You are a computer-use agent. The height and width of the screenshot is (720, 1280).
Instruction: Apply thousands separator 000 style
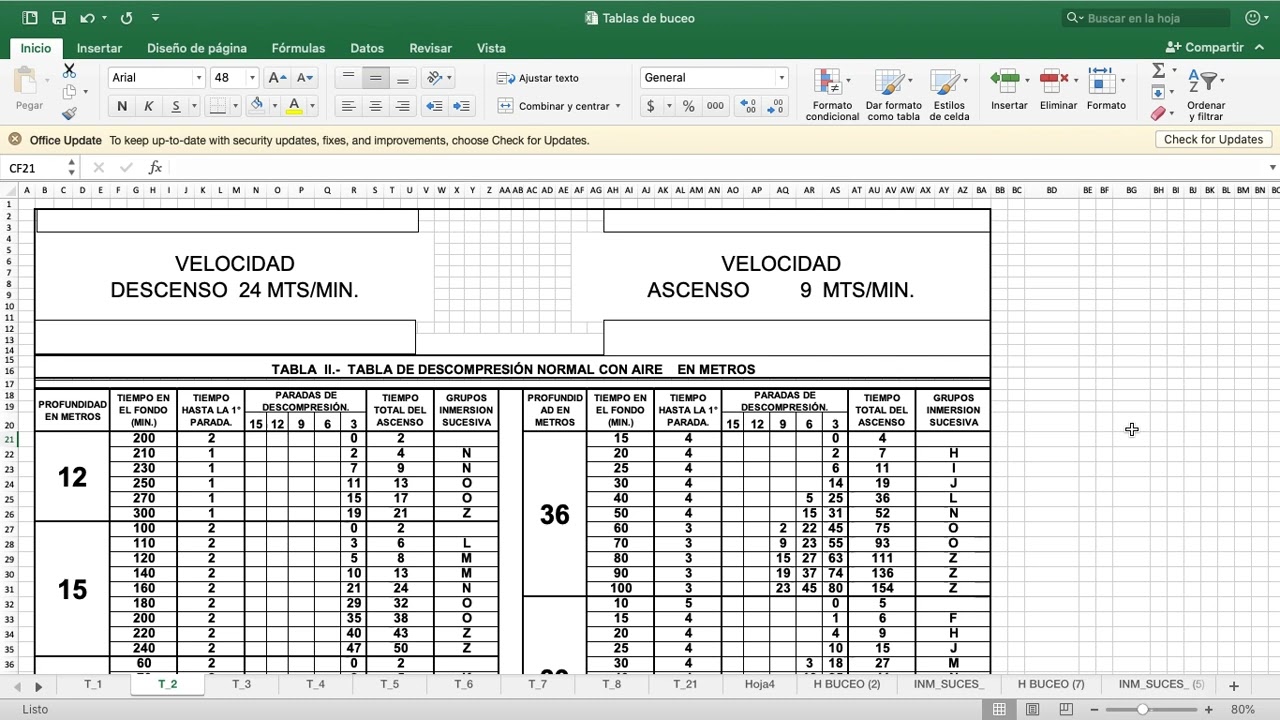click(715, 106)
